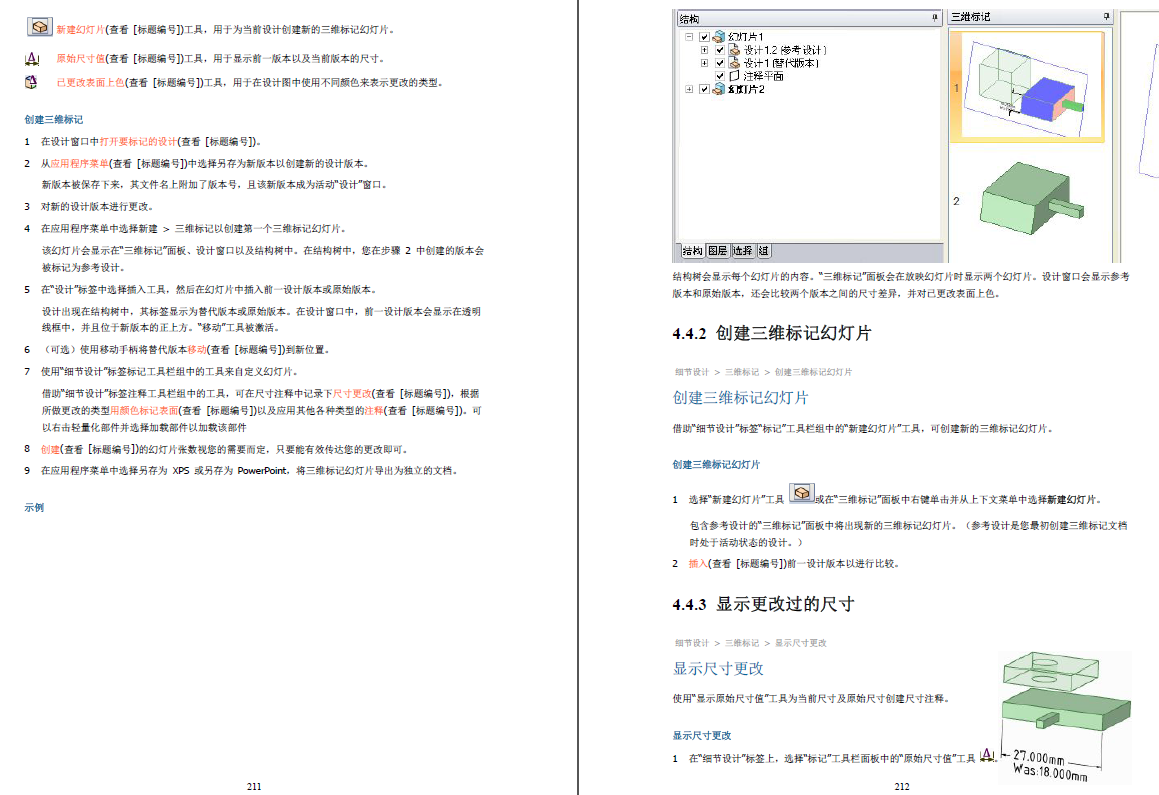This screenshot has height=795, width=1159.
Task: Click the 创建三维标记 subheading on page 211
Action: click(x=53, y=120)
